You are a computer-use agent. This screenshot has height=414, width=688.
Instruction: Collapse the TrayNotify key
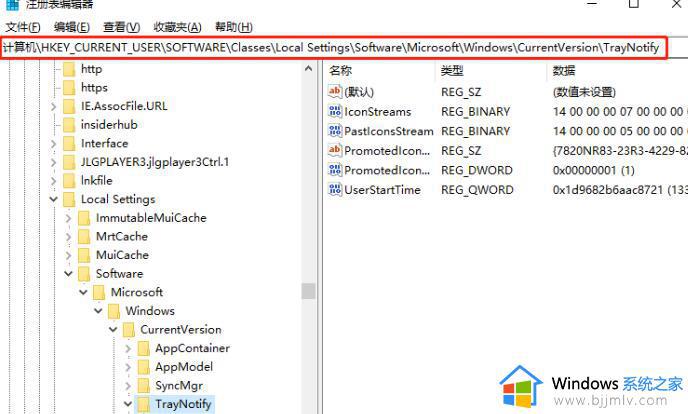[x=128, y=404]
